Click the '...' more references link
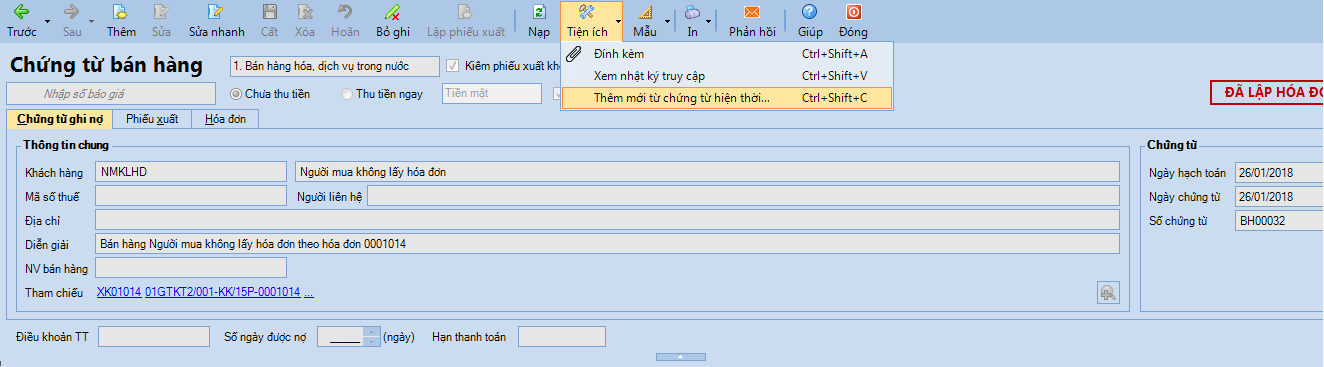 tap(309, 292)
